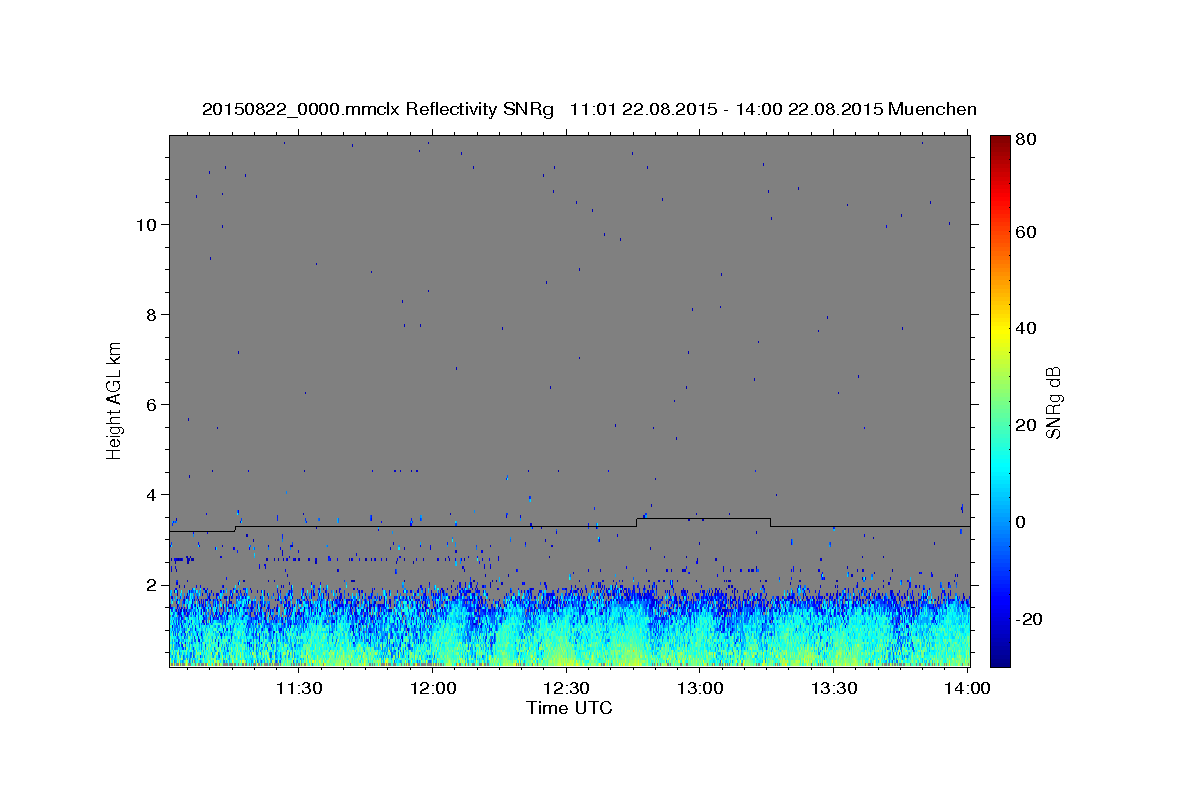Click the colorbar value 20

(x=1025, y=425)
